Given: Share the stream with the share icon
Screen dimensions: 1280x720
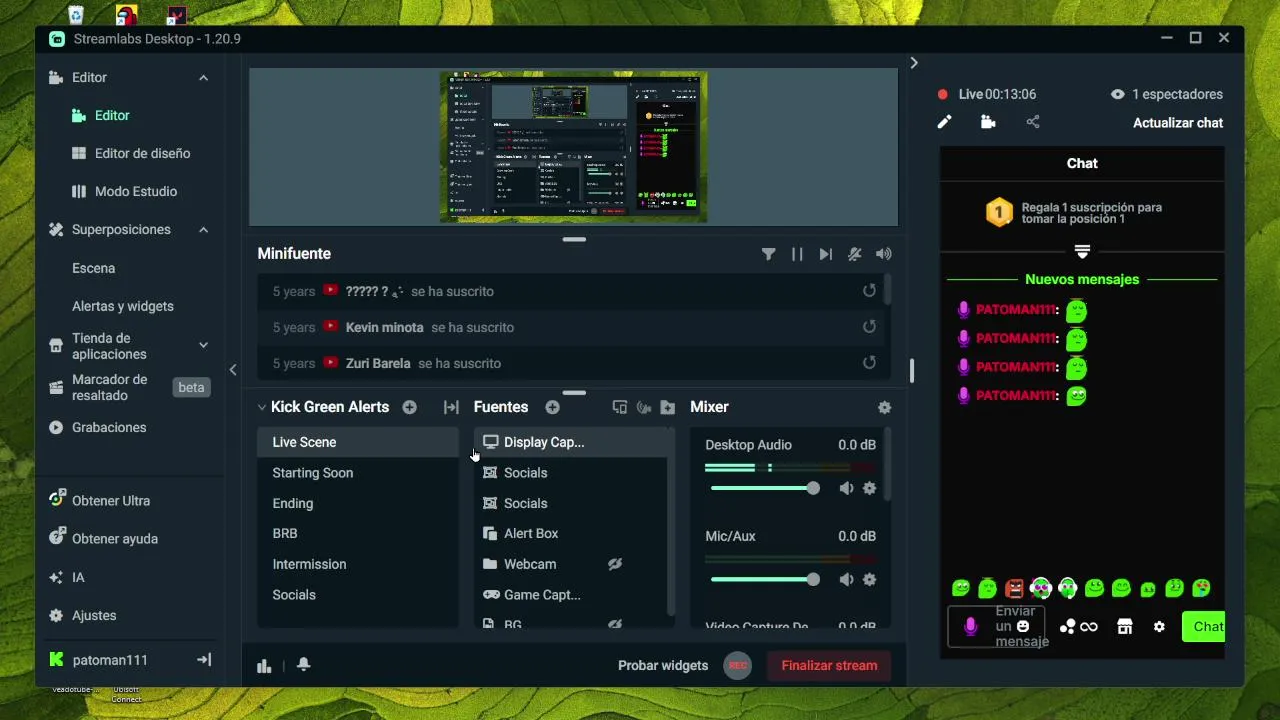Looking at the screenshot, I should tap(1033, 122).
